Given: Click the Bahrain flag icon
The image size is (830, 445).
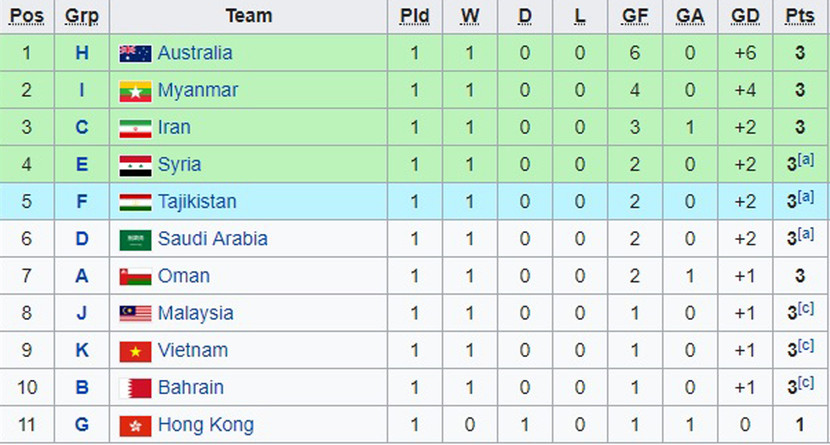Looking at the screenshot, I should pos(135,388).
